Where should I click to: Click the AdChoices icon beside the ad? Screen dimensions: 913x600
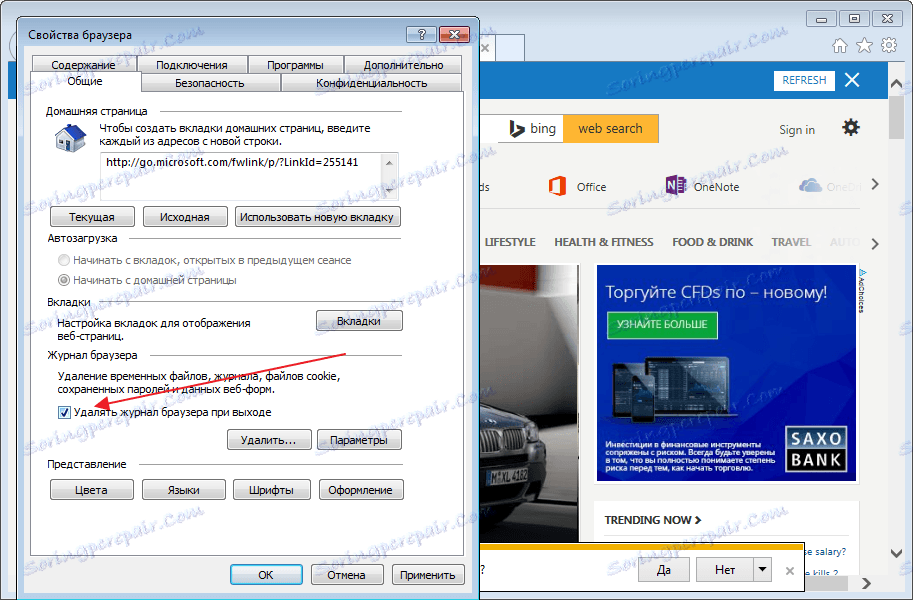tap(862, 291)
